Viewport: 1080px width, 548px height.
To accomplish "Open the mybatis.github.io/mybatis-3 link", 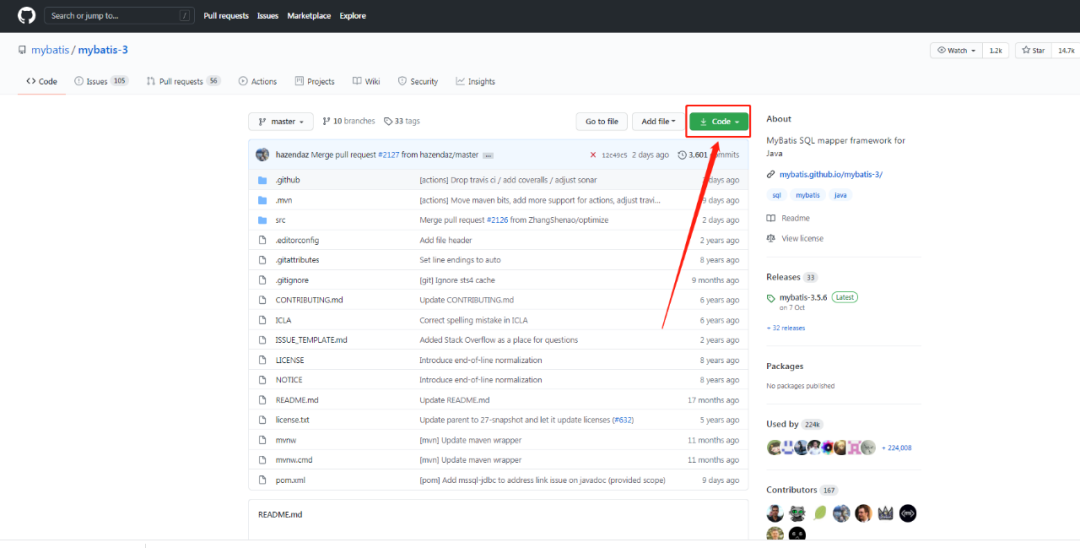I will [831, 175].
